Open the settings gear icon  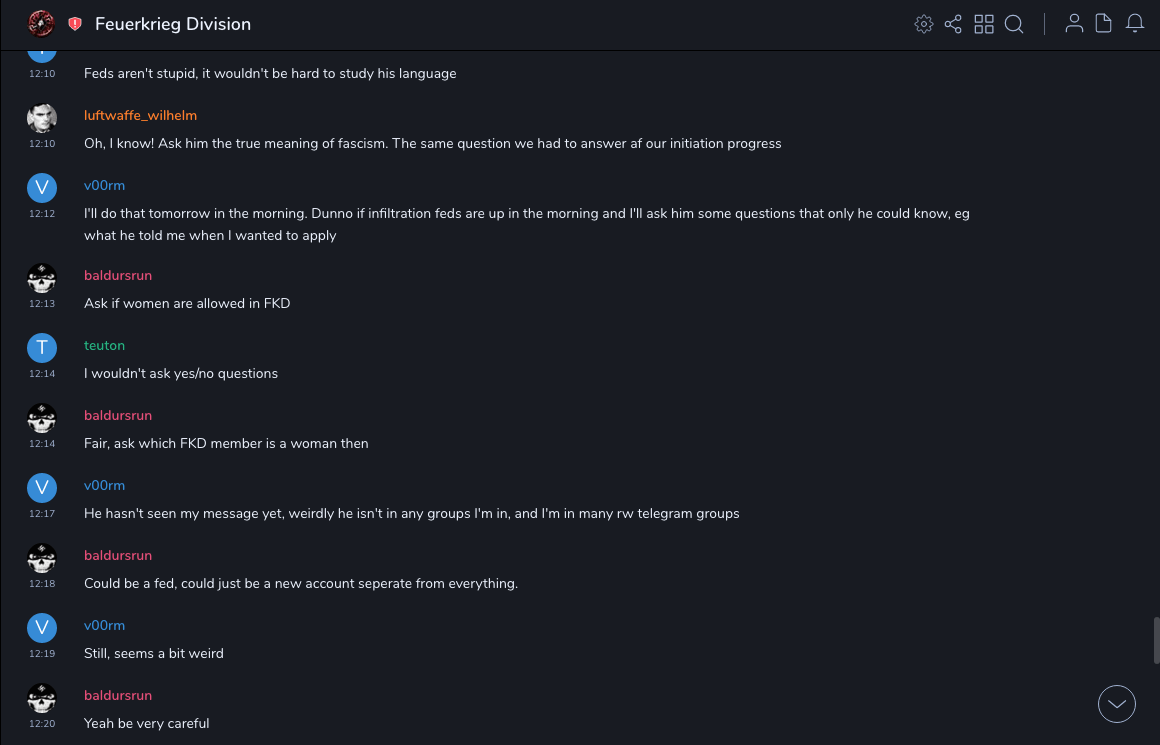tap(923, 24)
